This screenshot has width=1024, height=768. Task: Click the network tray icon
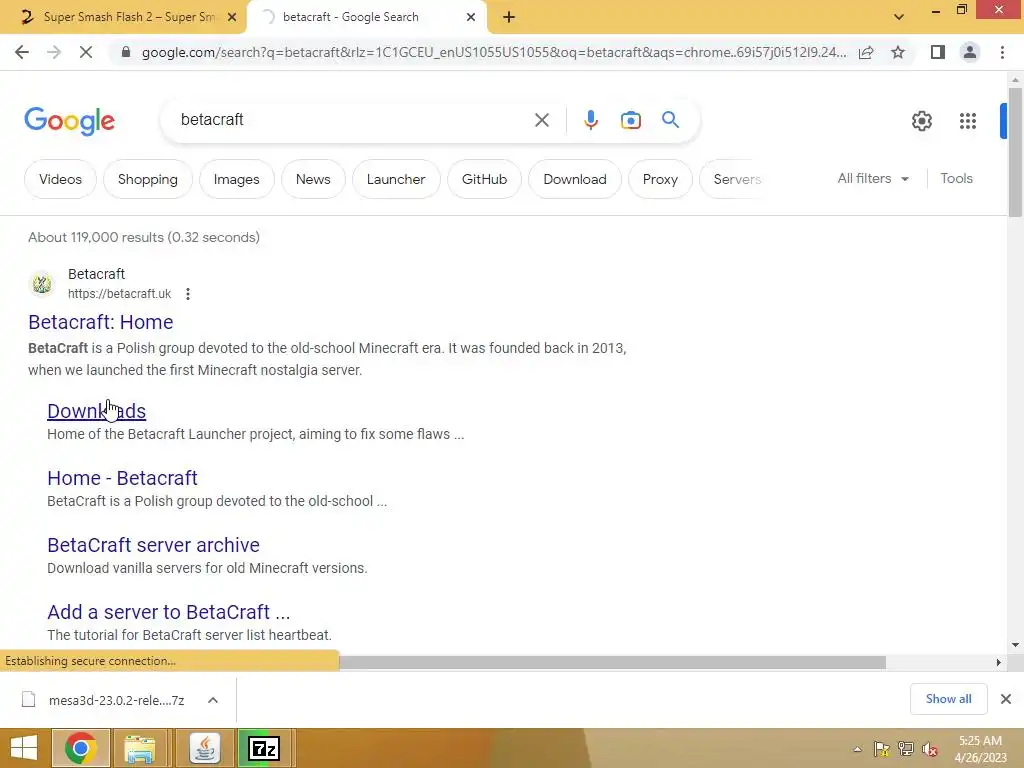pyautogui.click(x=906, y=749)
